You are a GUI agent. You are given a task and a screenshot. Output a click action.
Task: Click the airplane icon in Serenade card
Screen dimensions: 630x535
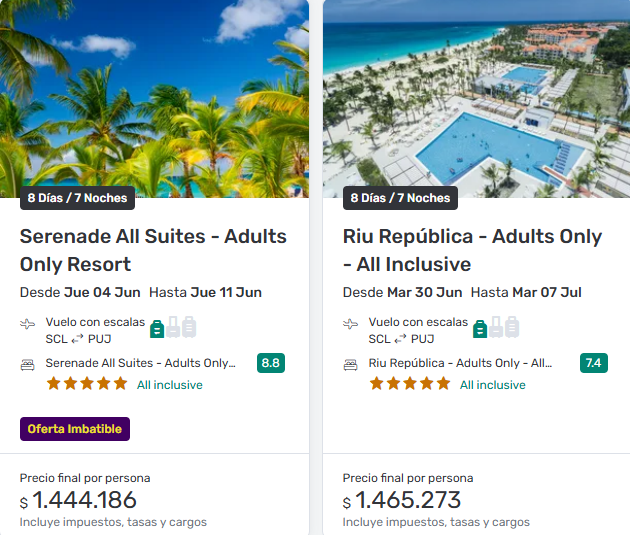coord(28,324)
